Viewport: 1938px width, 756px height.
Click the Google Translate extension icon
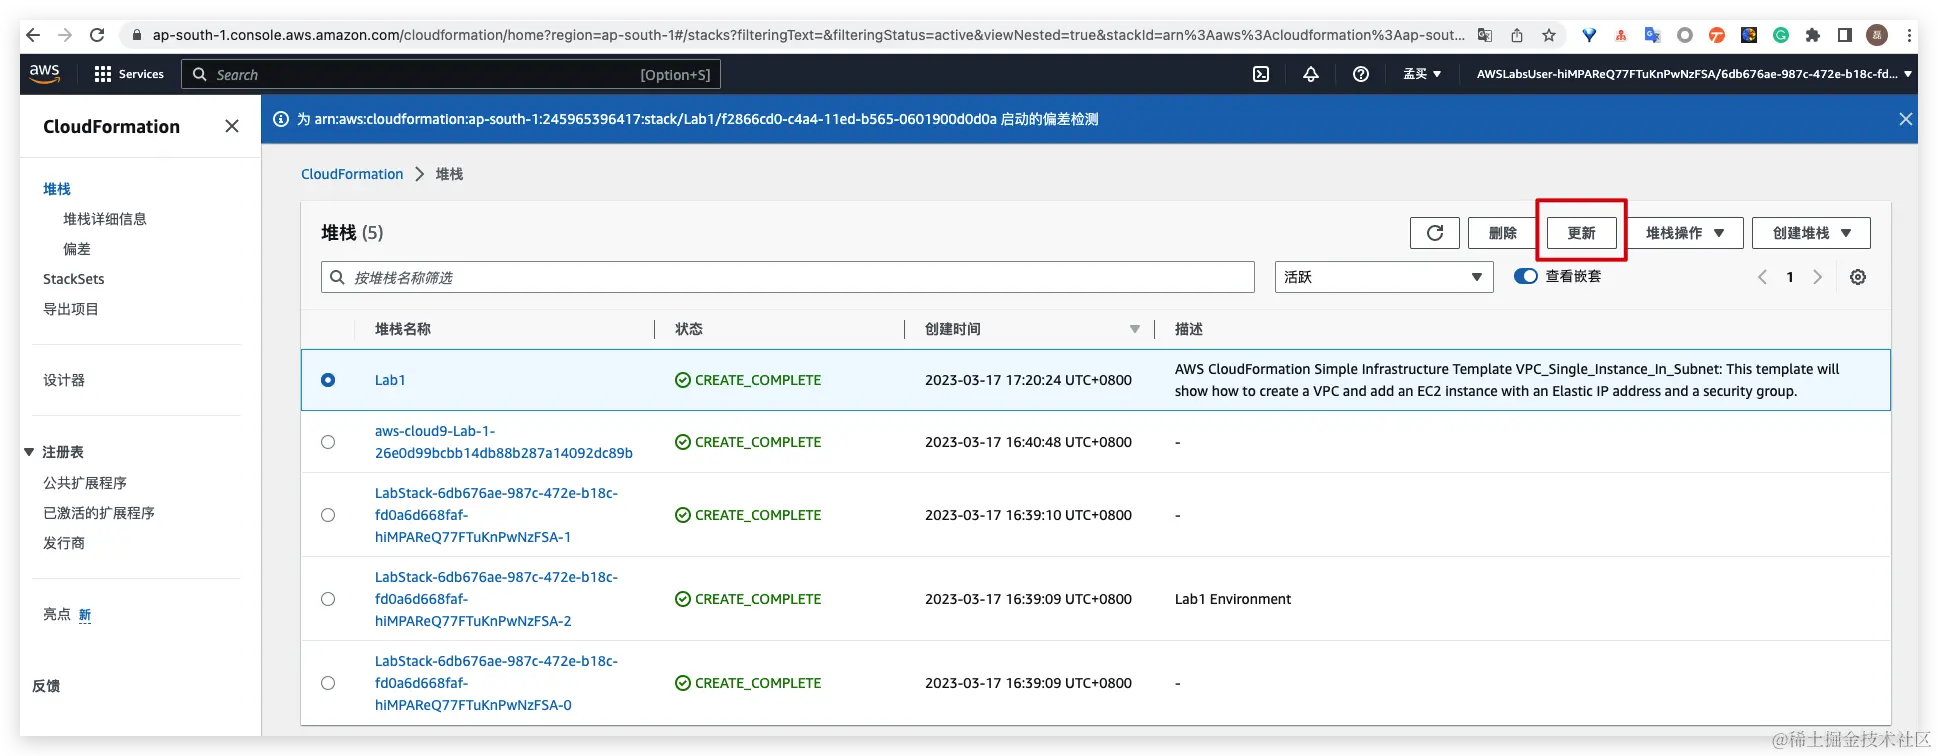pos(1653,35)
